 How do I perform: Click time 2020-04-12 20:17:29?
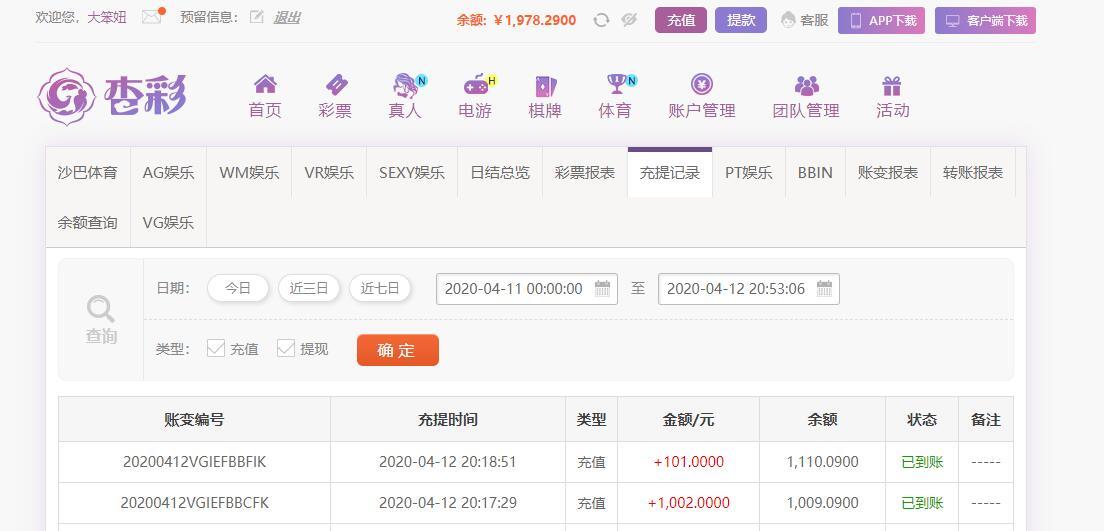click(448, 503)
